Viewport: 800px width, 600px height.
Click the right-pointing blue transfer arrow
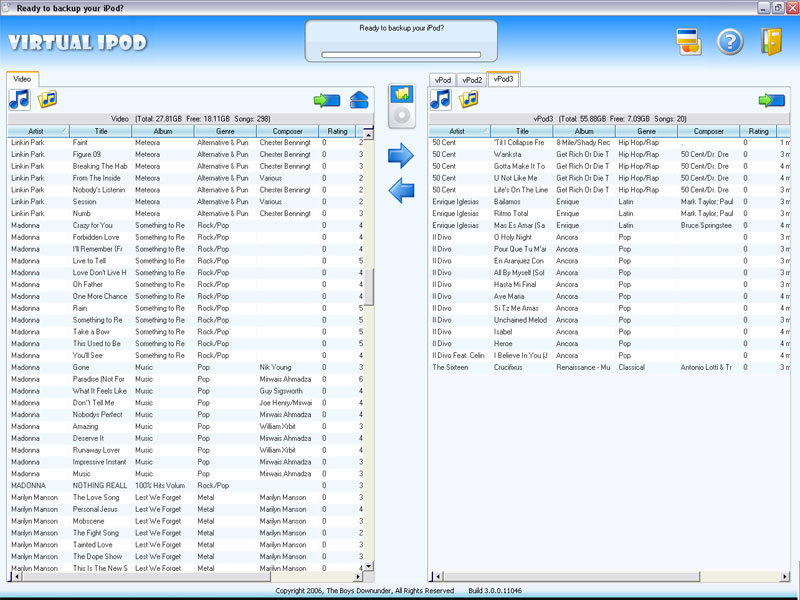click(x=401, y=156)
